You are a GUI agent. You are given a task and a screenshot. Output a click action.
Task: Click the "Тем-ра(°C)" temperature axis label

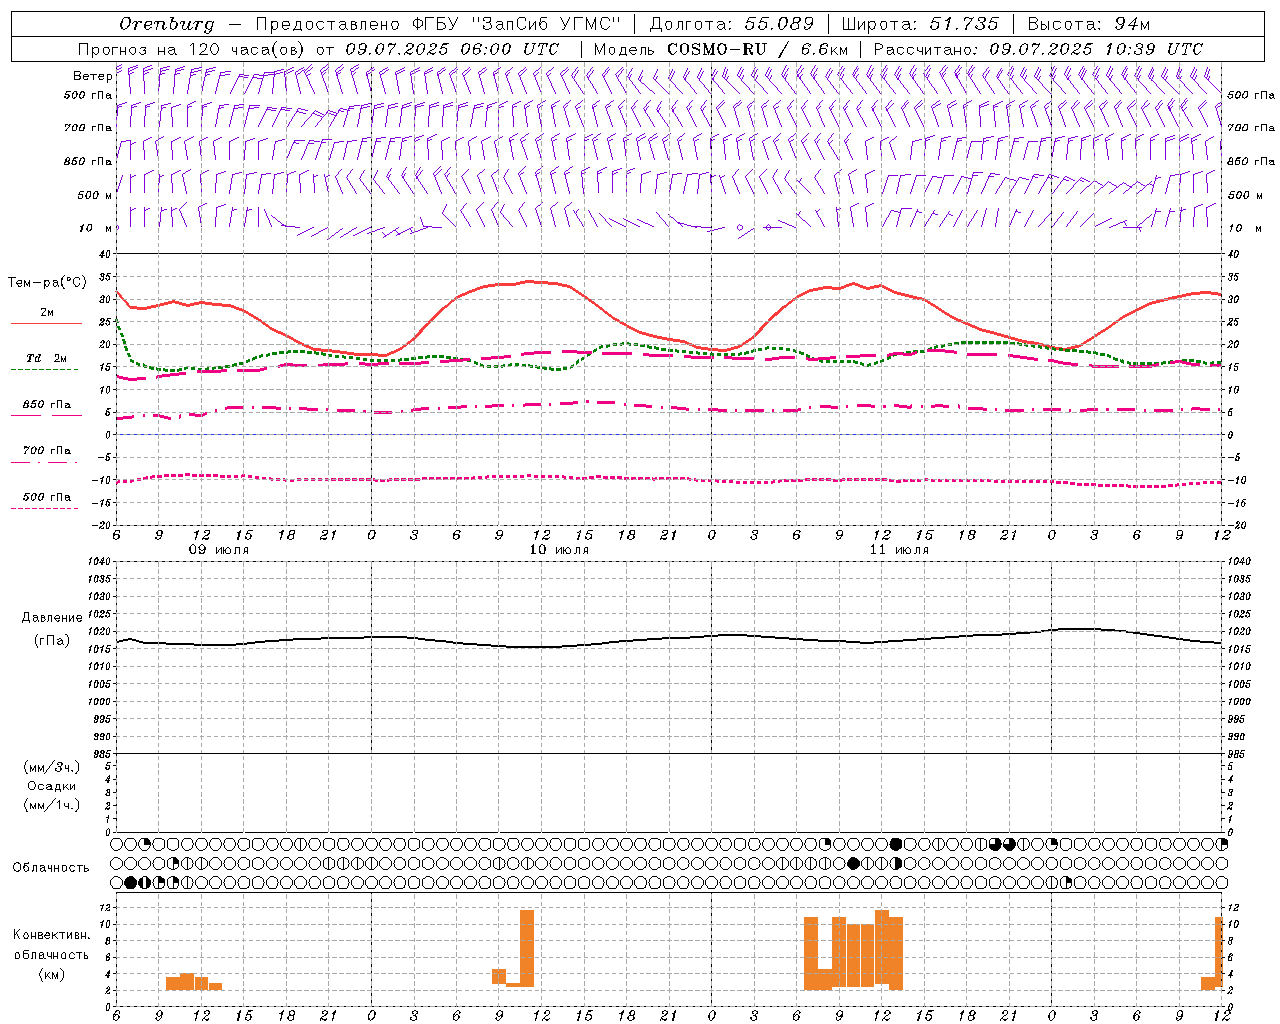47,283
